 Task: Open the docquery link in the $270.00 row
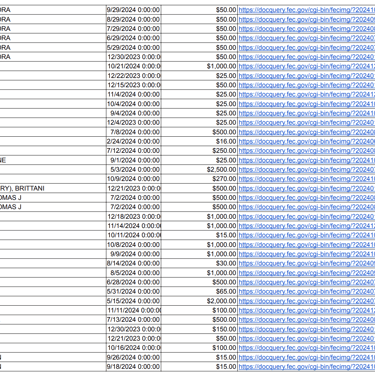[307, 179]
